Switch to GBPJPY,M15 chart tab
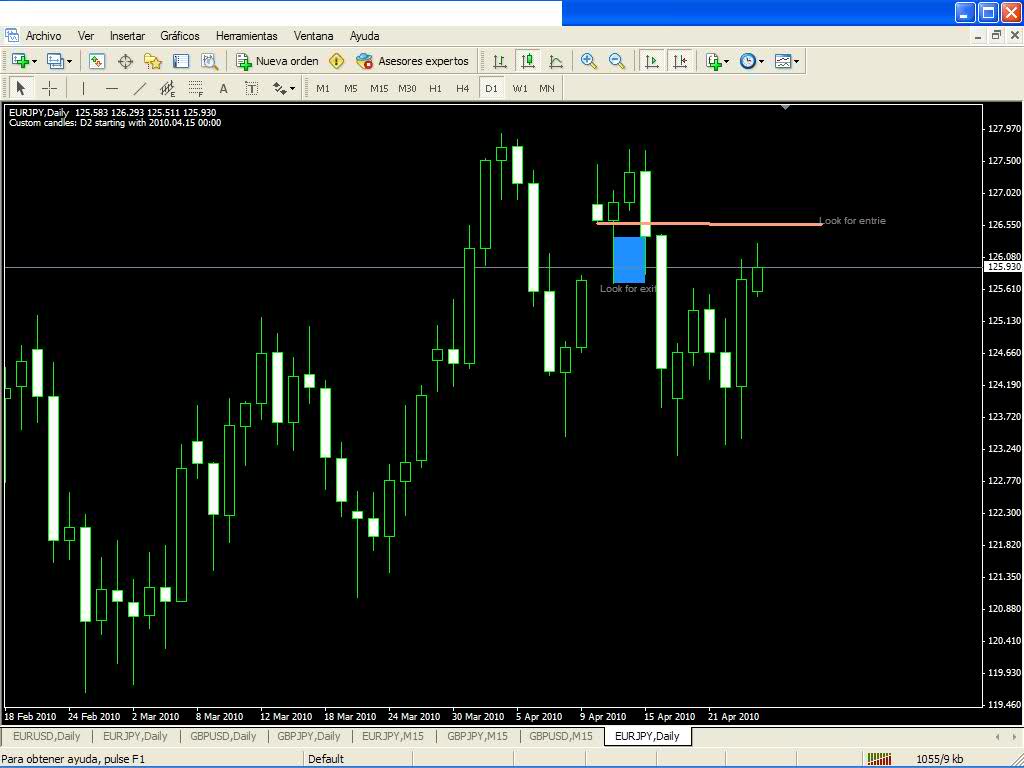Screen dimensions: 1024x768 click(477, 736)
